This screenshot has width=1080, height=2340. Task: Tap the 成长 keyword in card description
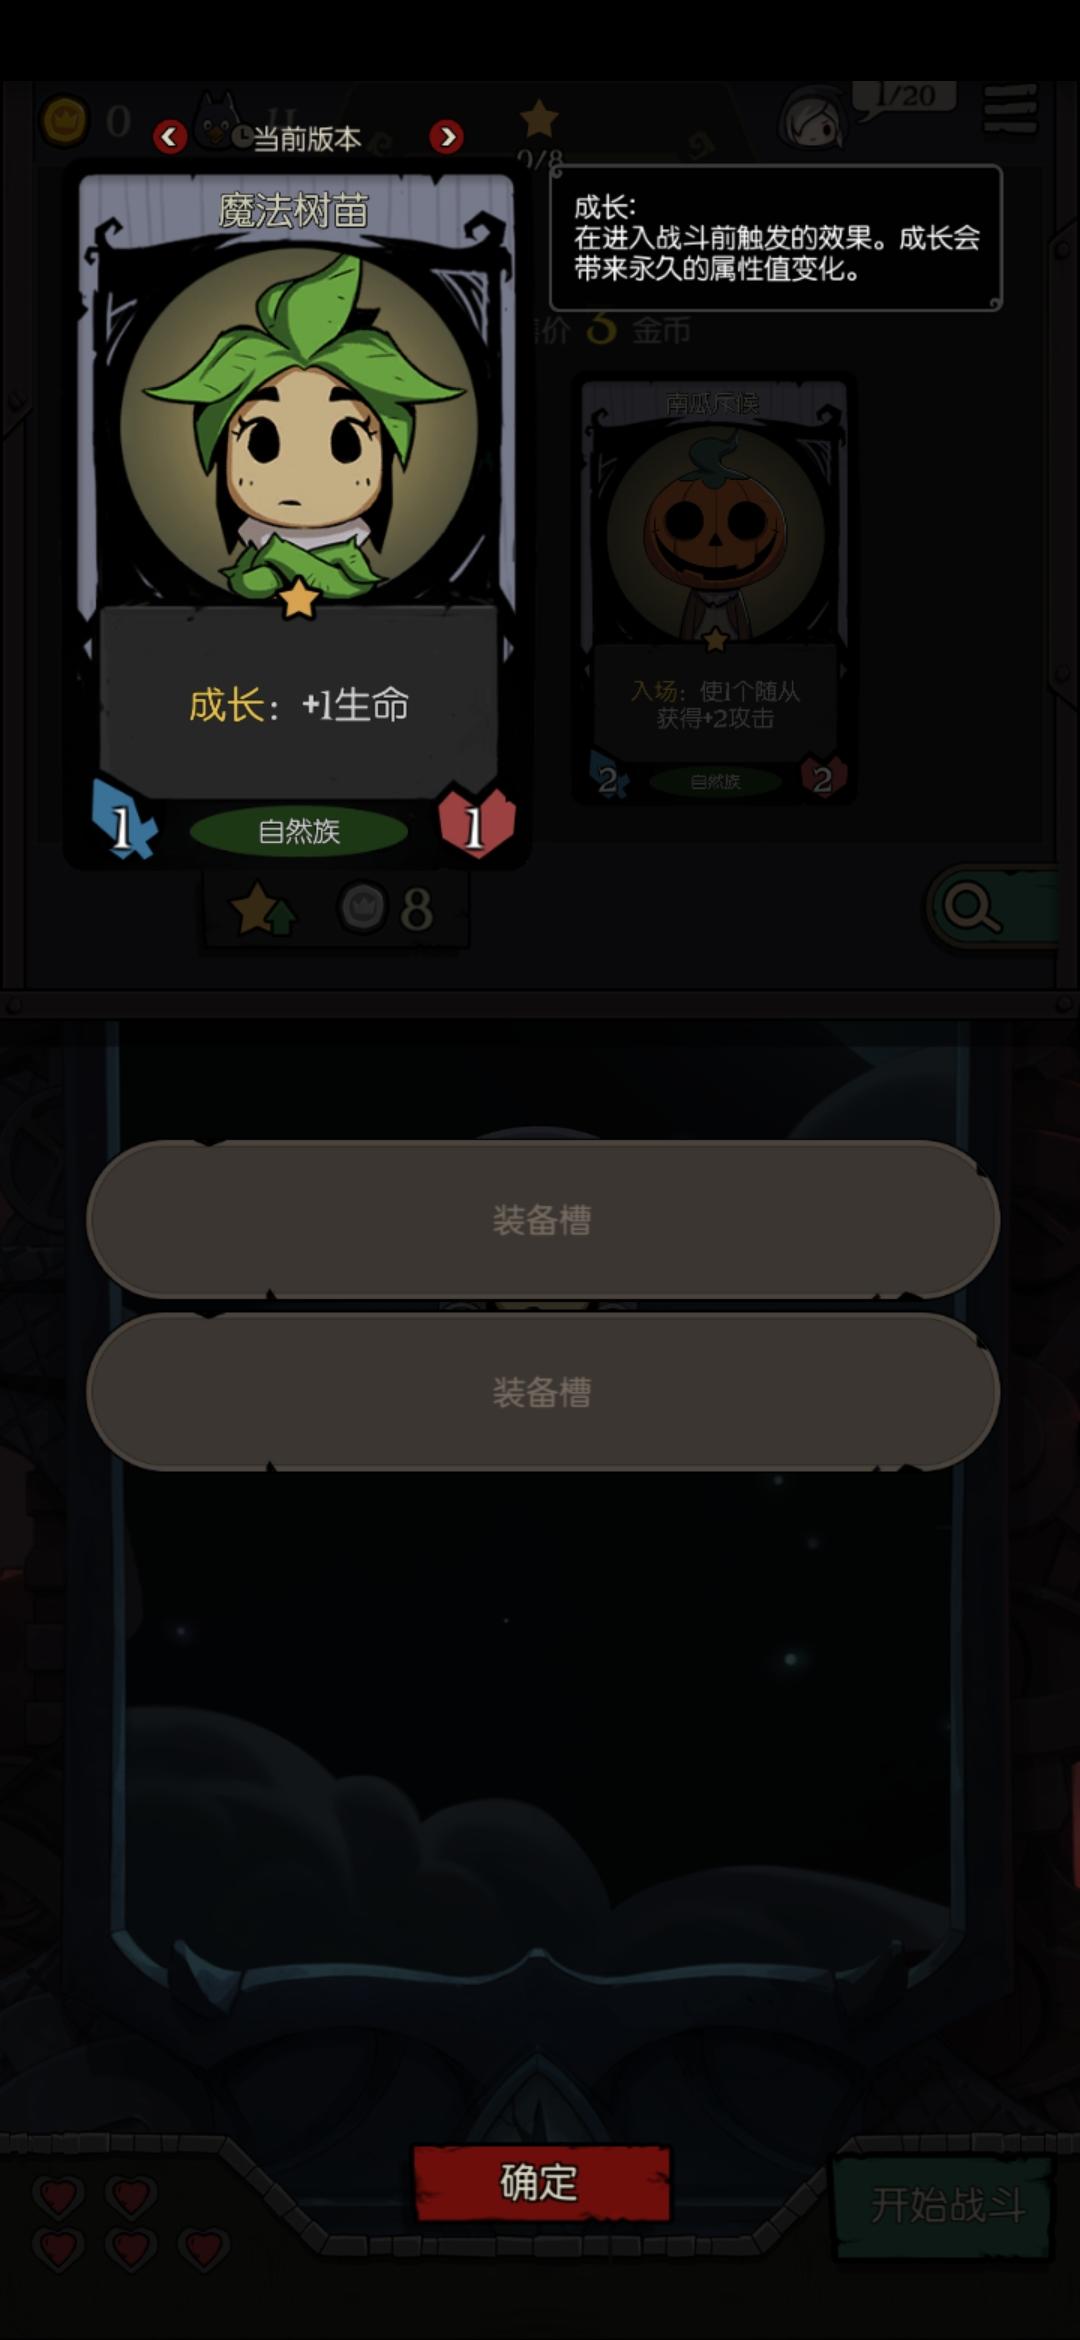coord(226,705)
